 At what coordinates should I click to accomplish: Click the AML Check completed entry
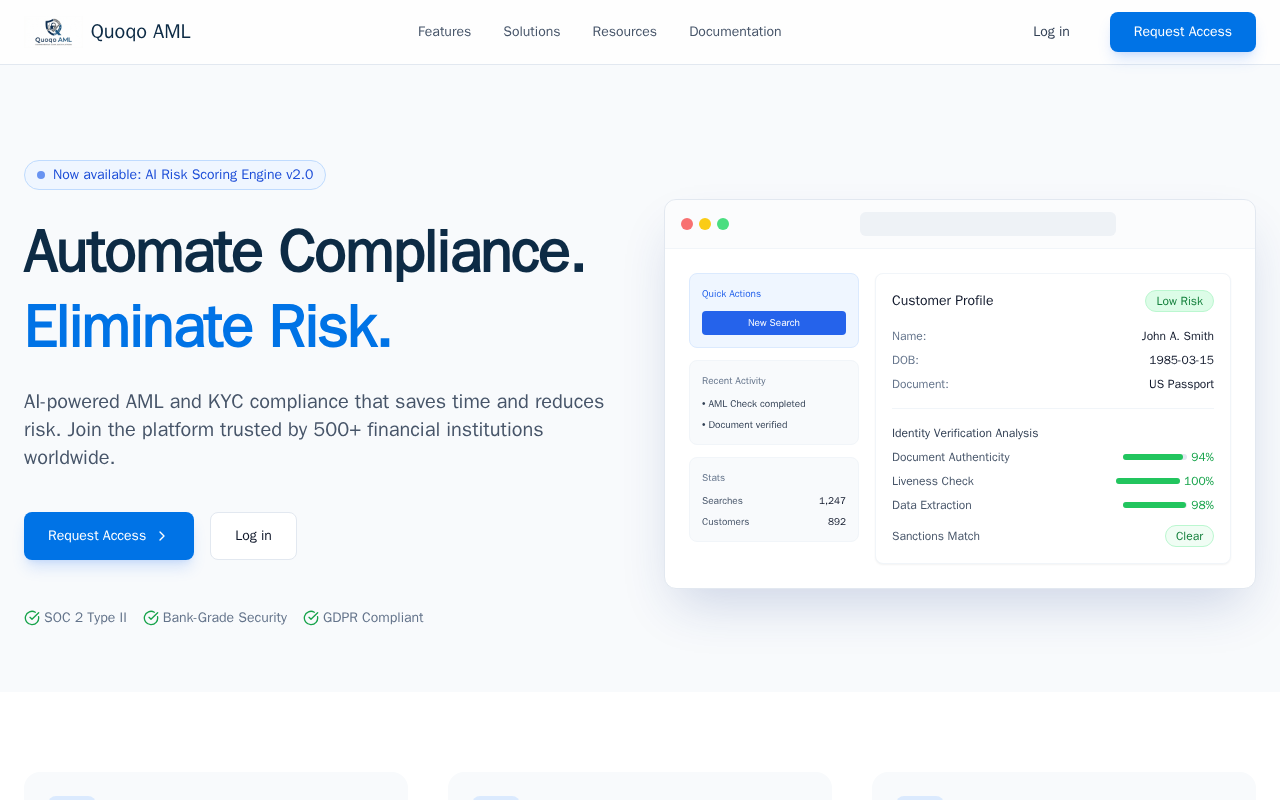(x=754, y=404)
